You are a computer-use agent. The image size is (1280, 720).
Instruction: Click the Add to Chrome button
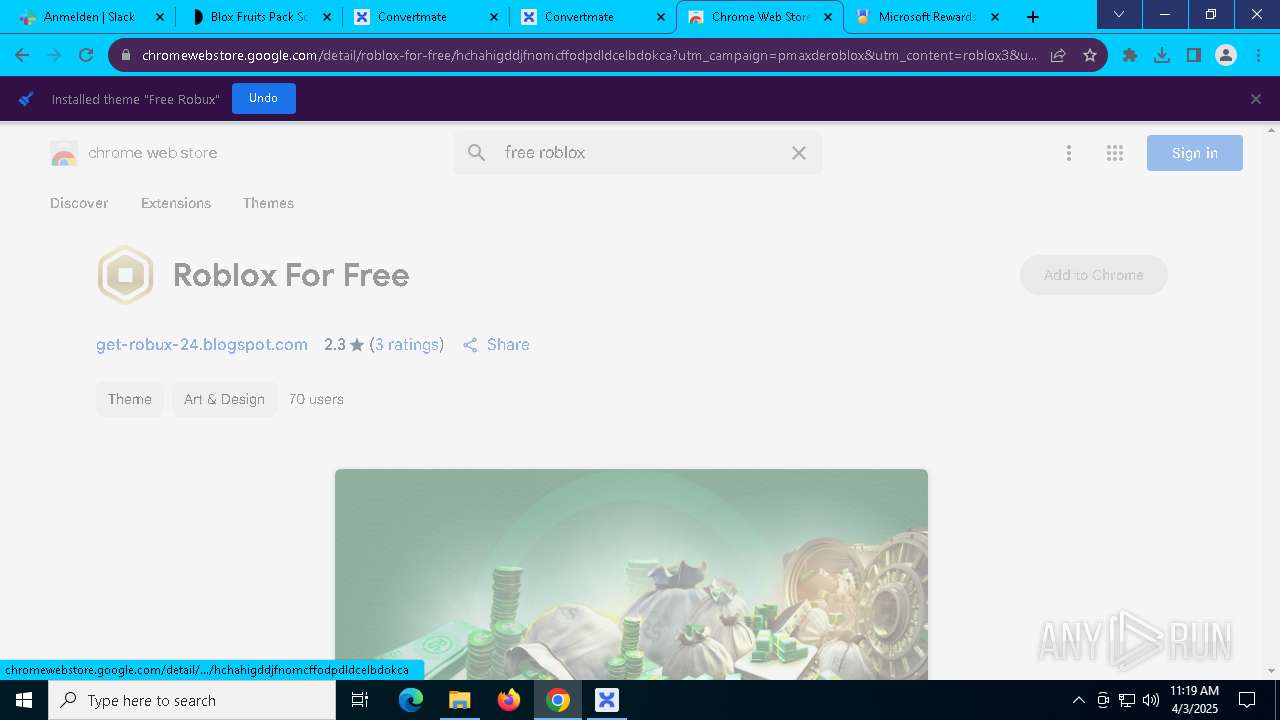pos(1094,275)
